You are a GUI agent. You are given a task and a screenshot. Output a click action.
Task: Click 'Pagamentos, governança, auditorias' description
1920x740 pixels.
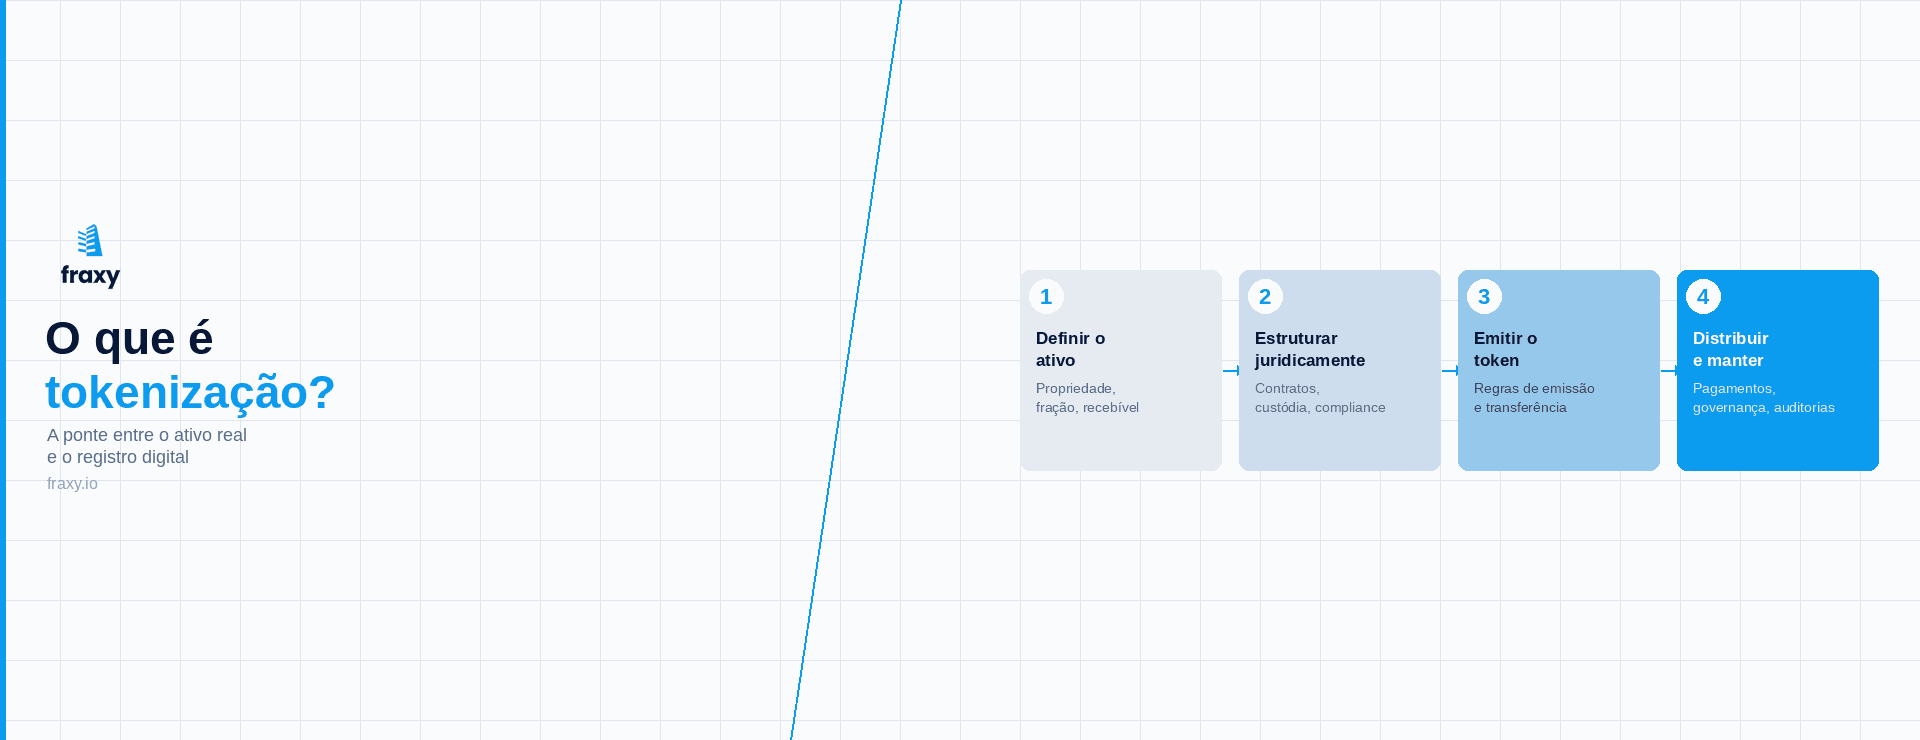pos(1763,398)
